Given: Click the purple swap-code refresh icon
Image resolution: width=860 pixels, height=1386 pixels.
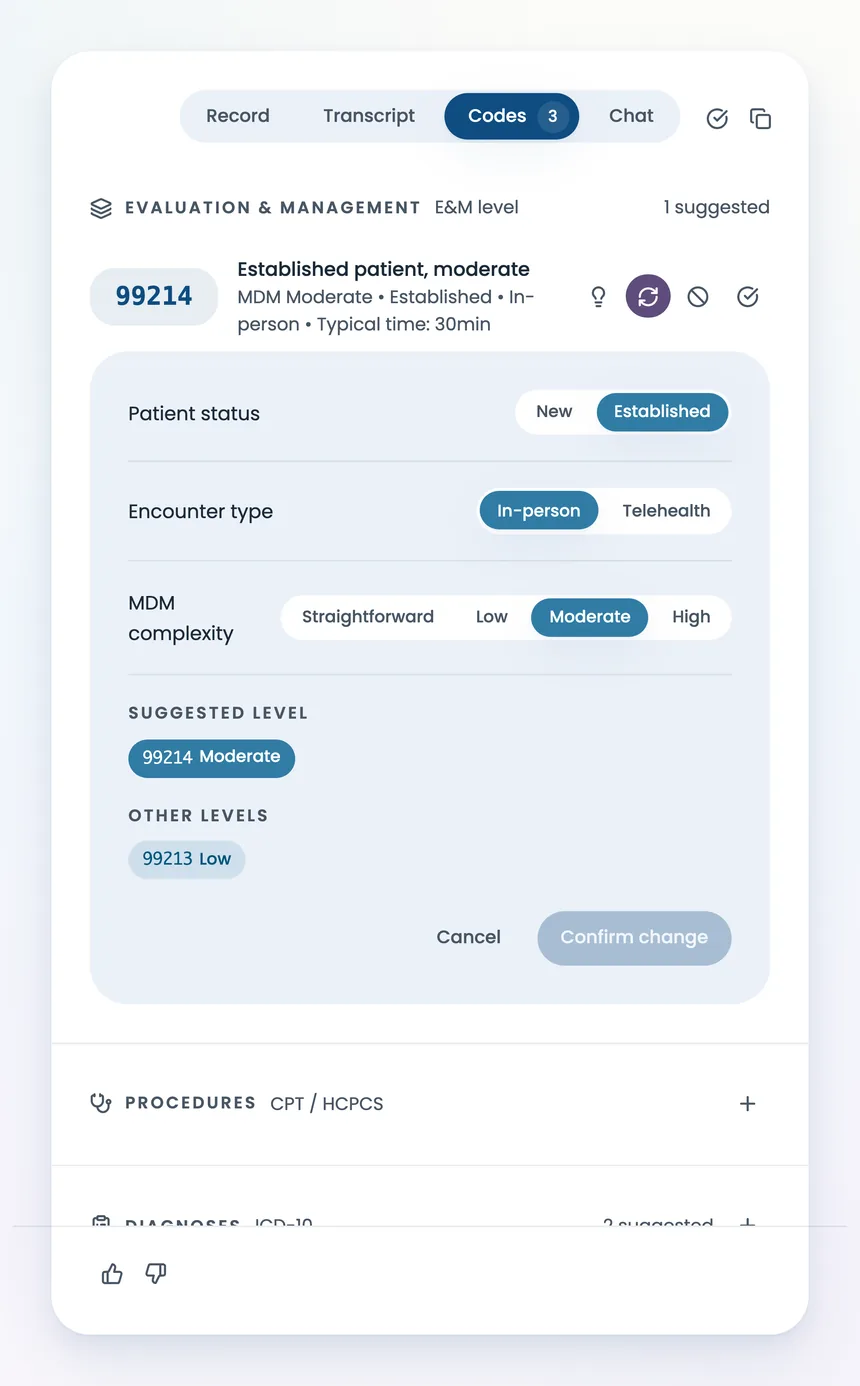Looking at the screenshot, I should coord(648,296).
